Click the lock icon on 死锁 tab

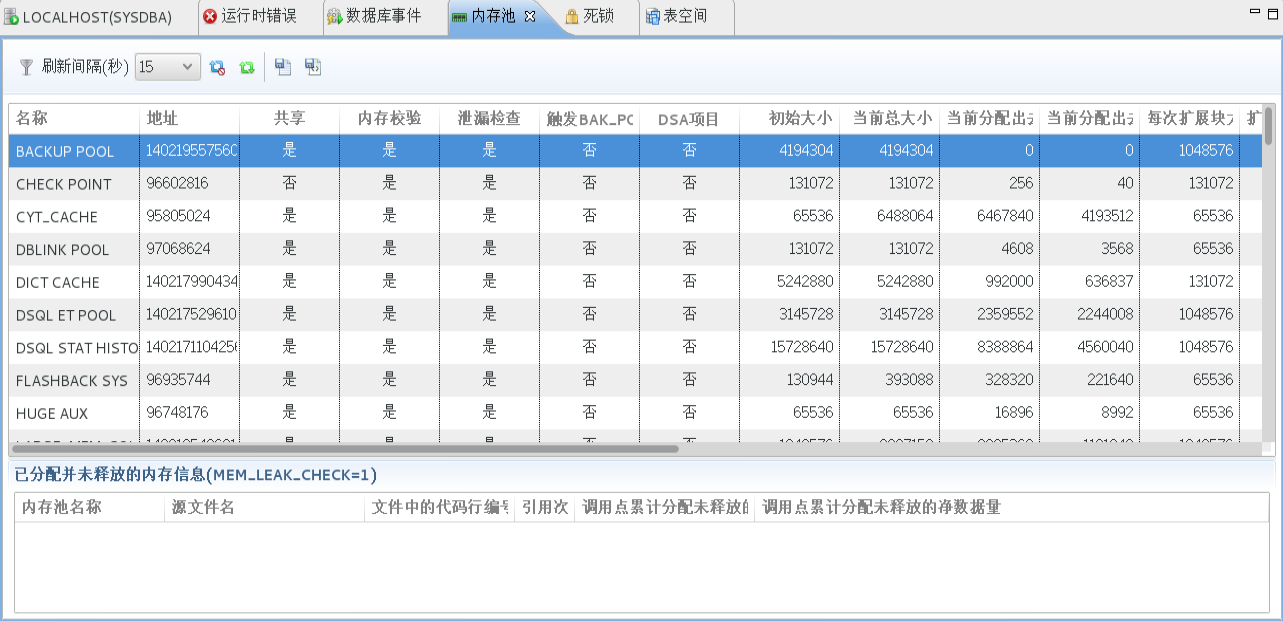(571, 16)
